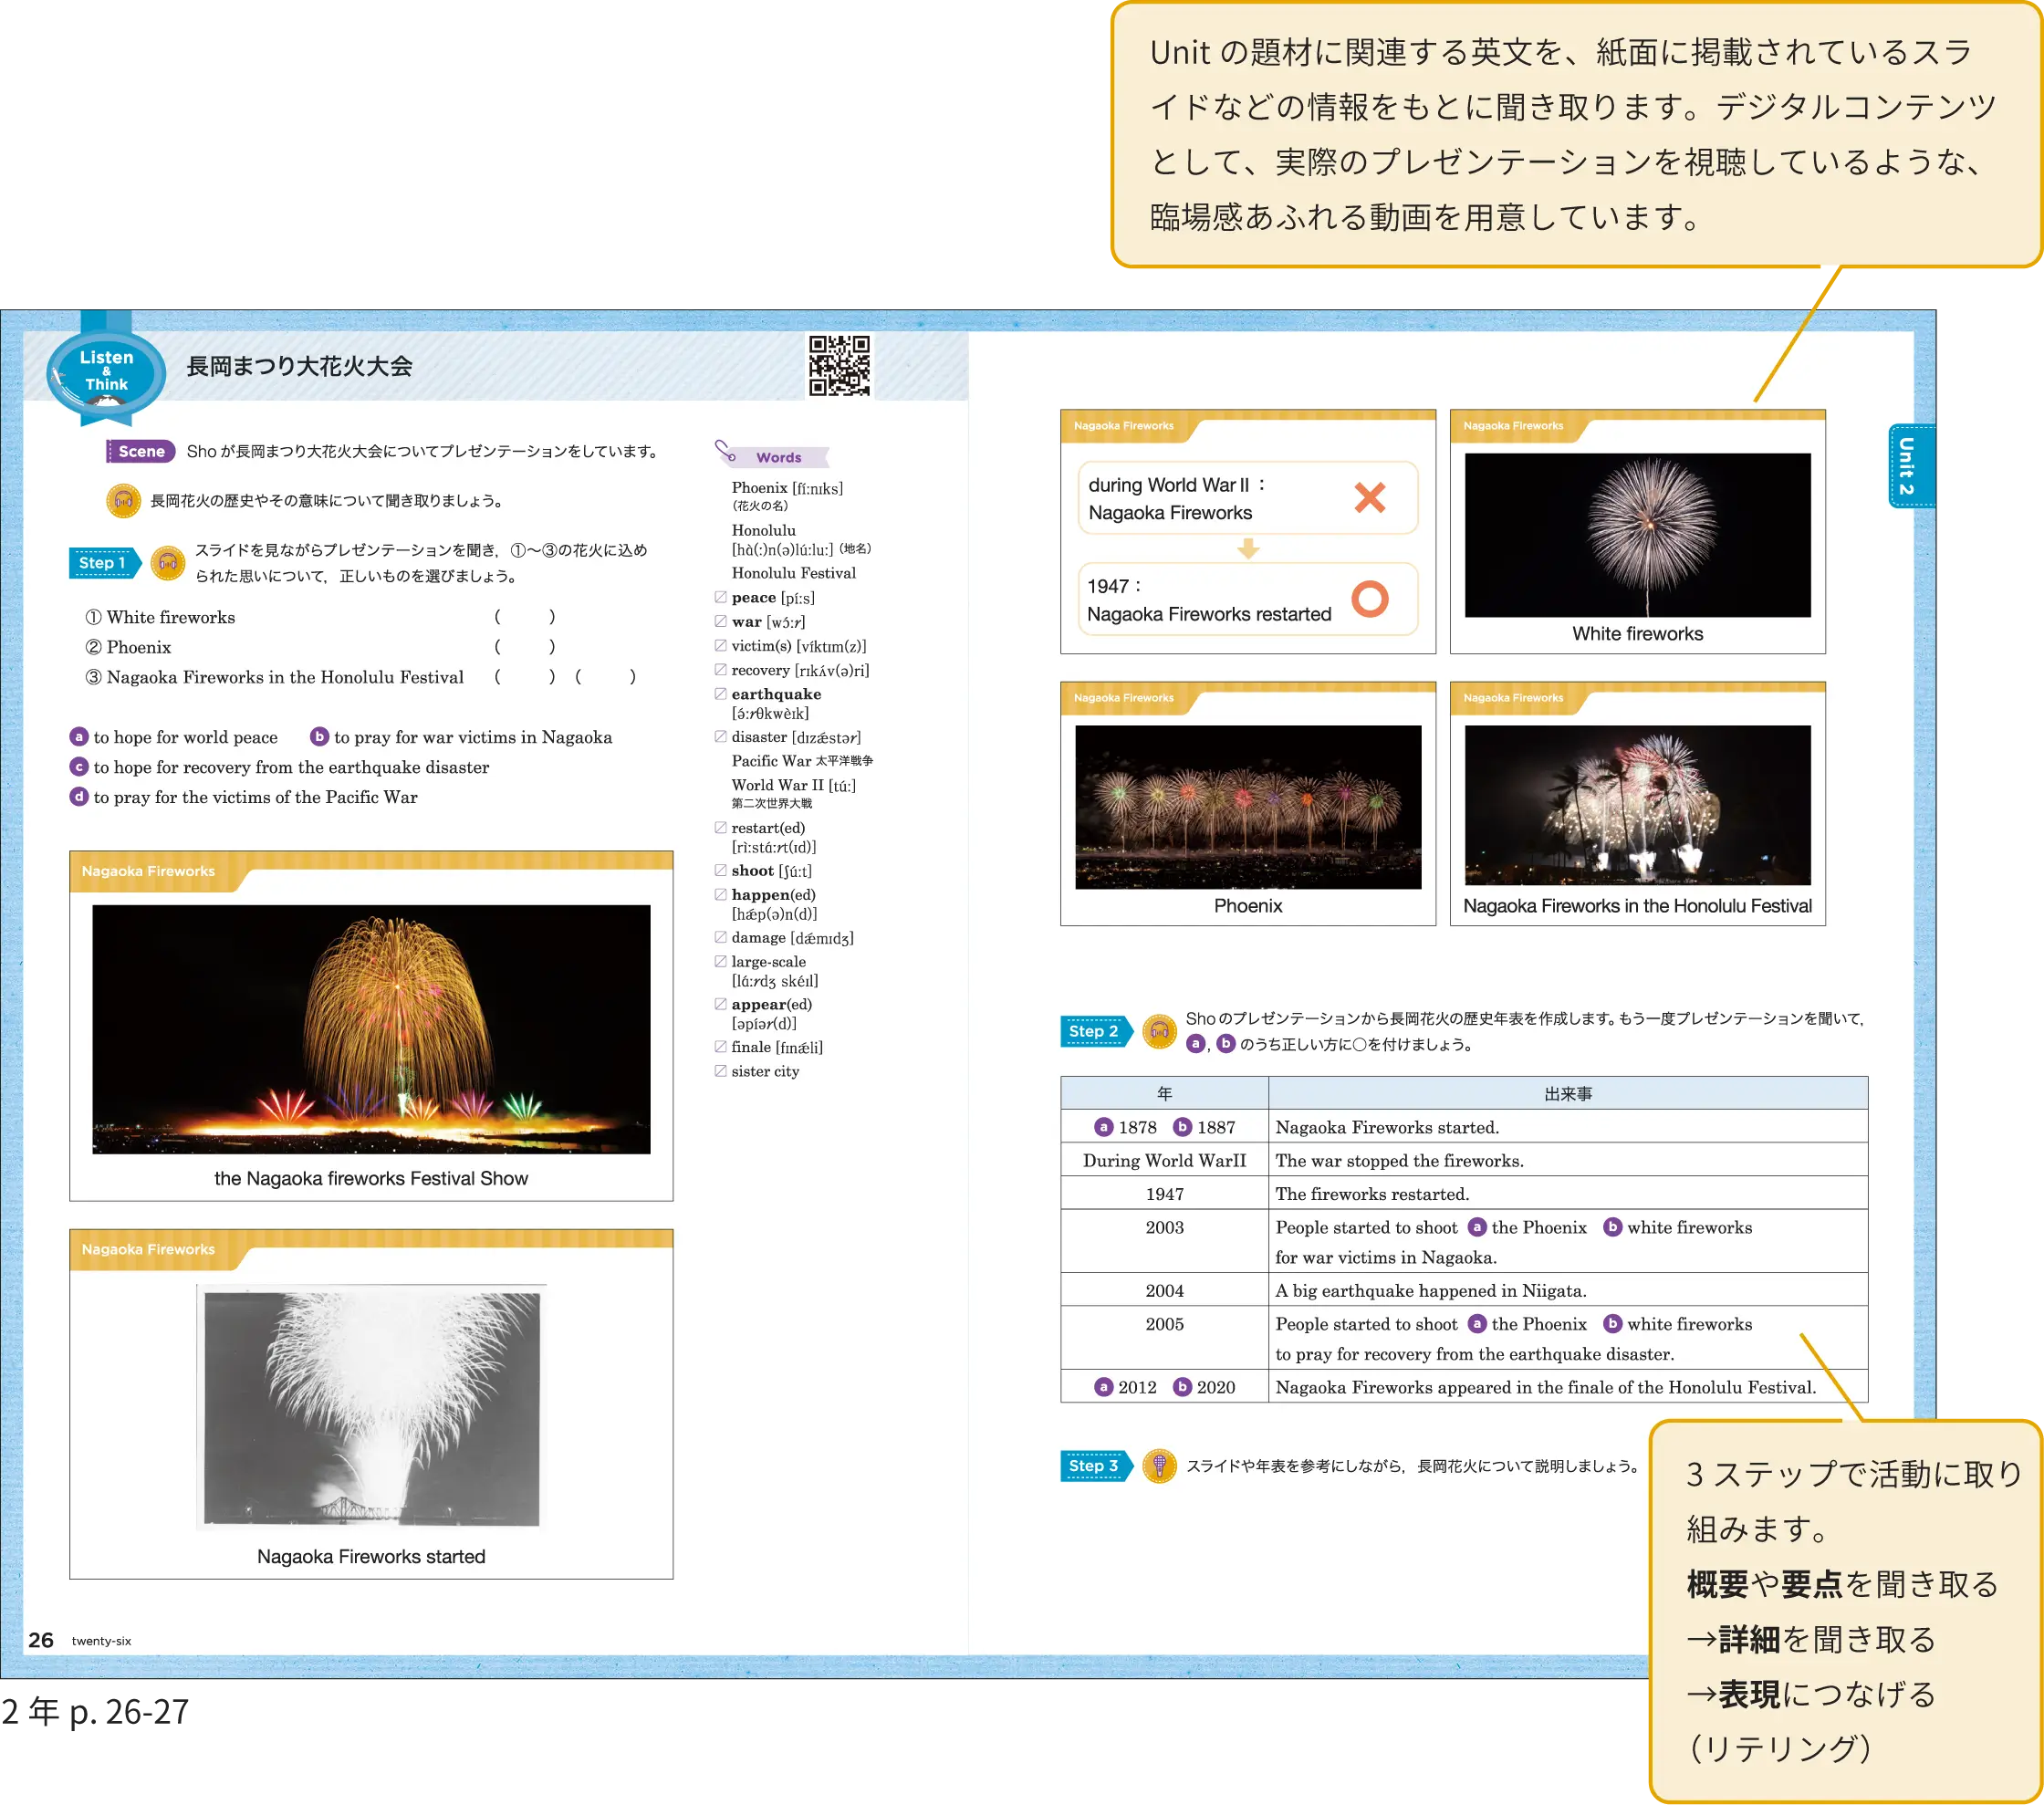Click the red X mark on slide
This screenshot has height=1805, width=2044.
click(1369, 497)
